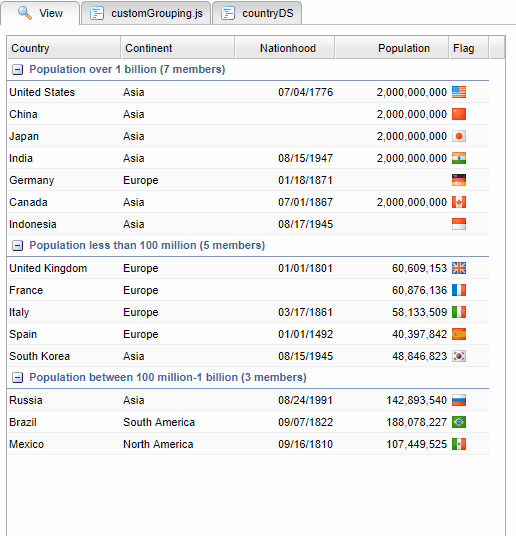Click the India flag icon
The height and width of the screenshot is (536, 516).
click(459, 158)
